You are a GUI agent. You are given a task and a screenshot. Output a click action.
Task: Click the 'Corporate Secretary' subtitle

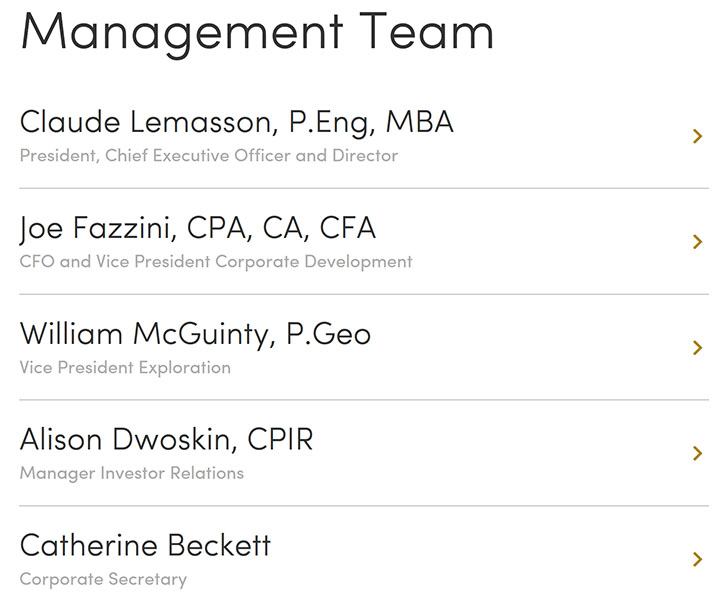(103, 579)
